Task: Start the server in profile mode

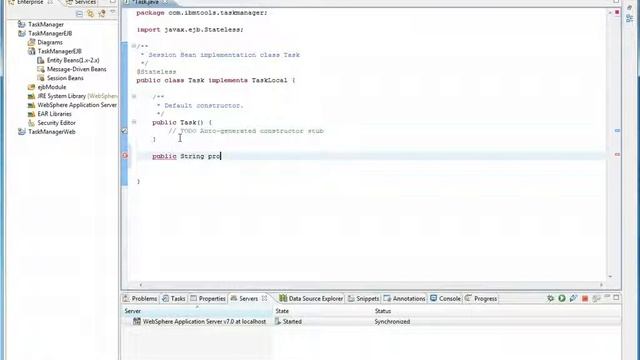Action: point(573,298)
